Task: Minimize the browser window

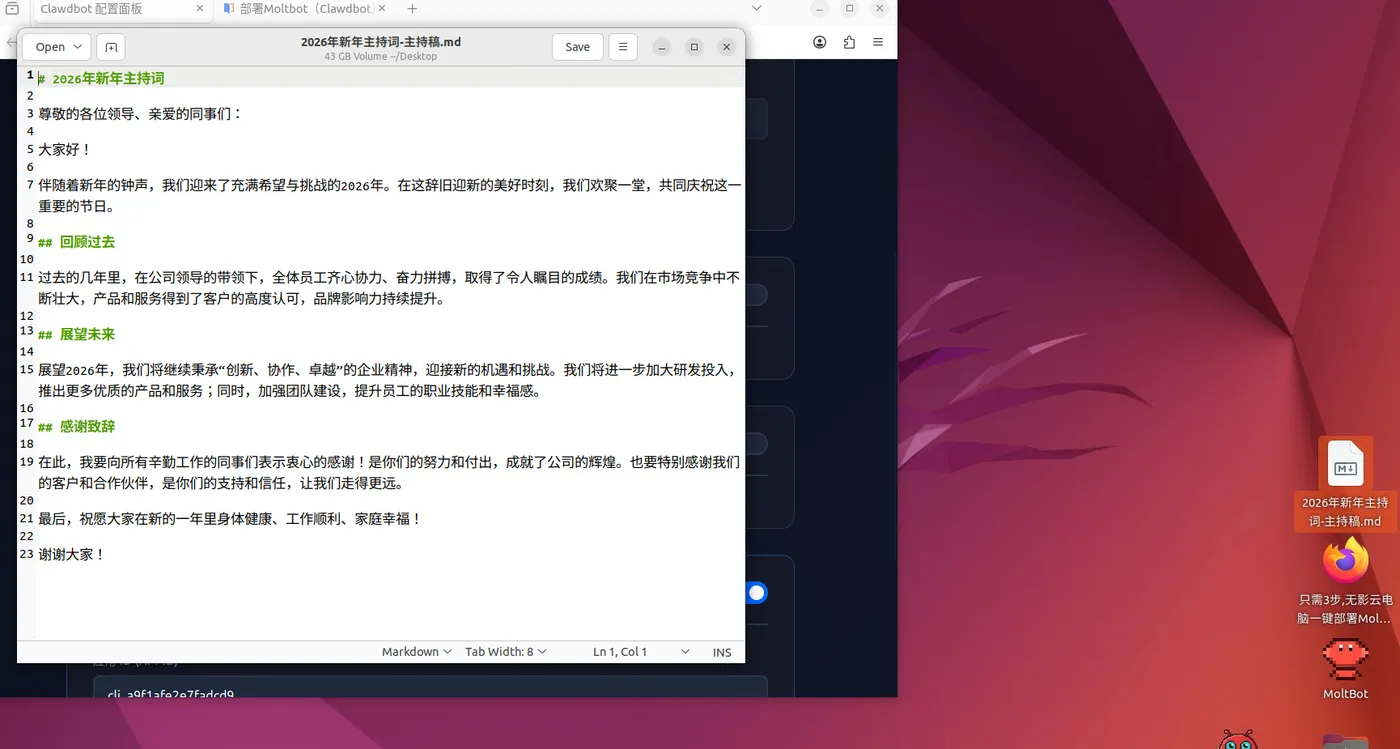Action: tap(820, 9)
